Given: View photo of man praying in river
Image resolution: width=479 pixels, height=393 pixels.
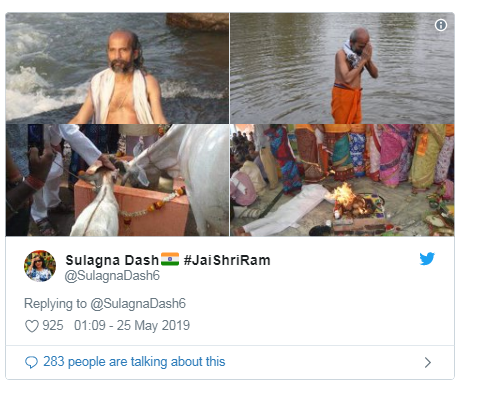Looking at the screenshot, I should tap(342, 68).
